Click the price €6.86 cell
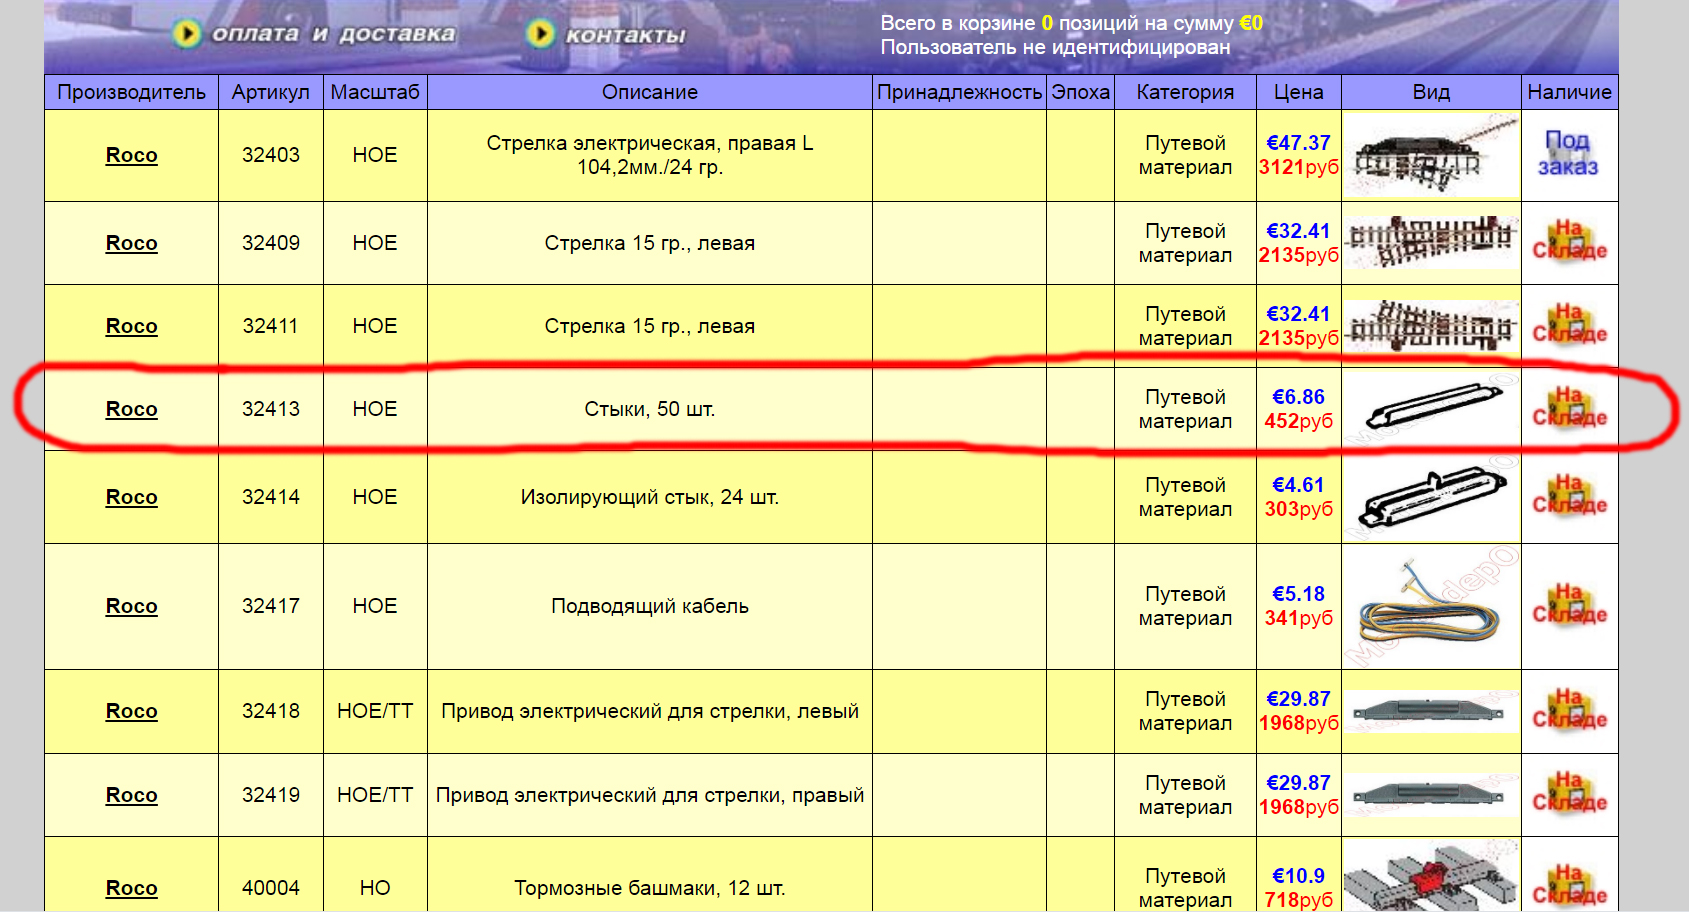 pyautogui.click(x=1298, y=409)
